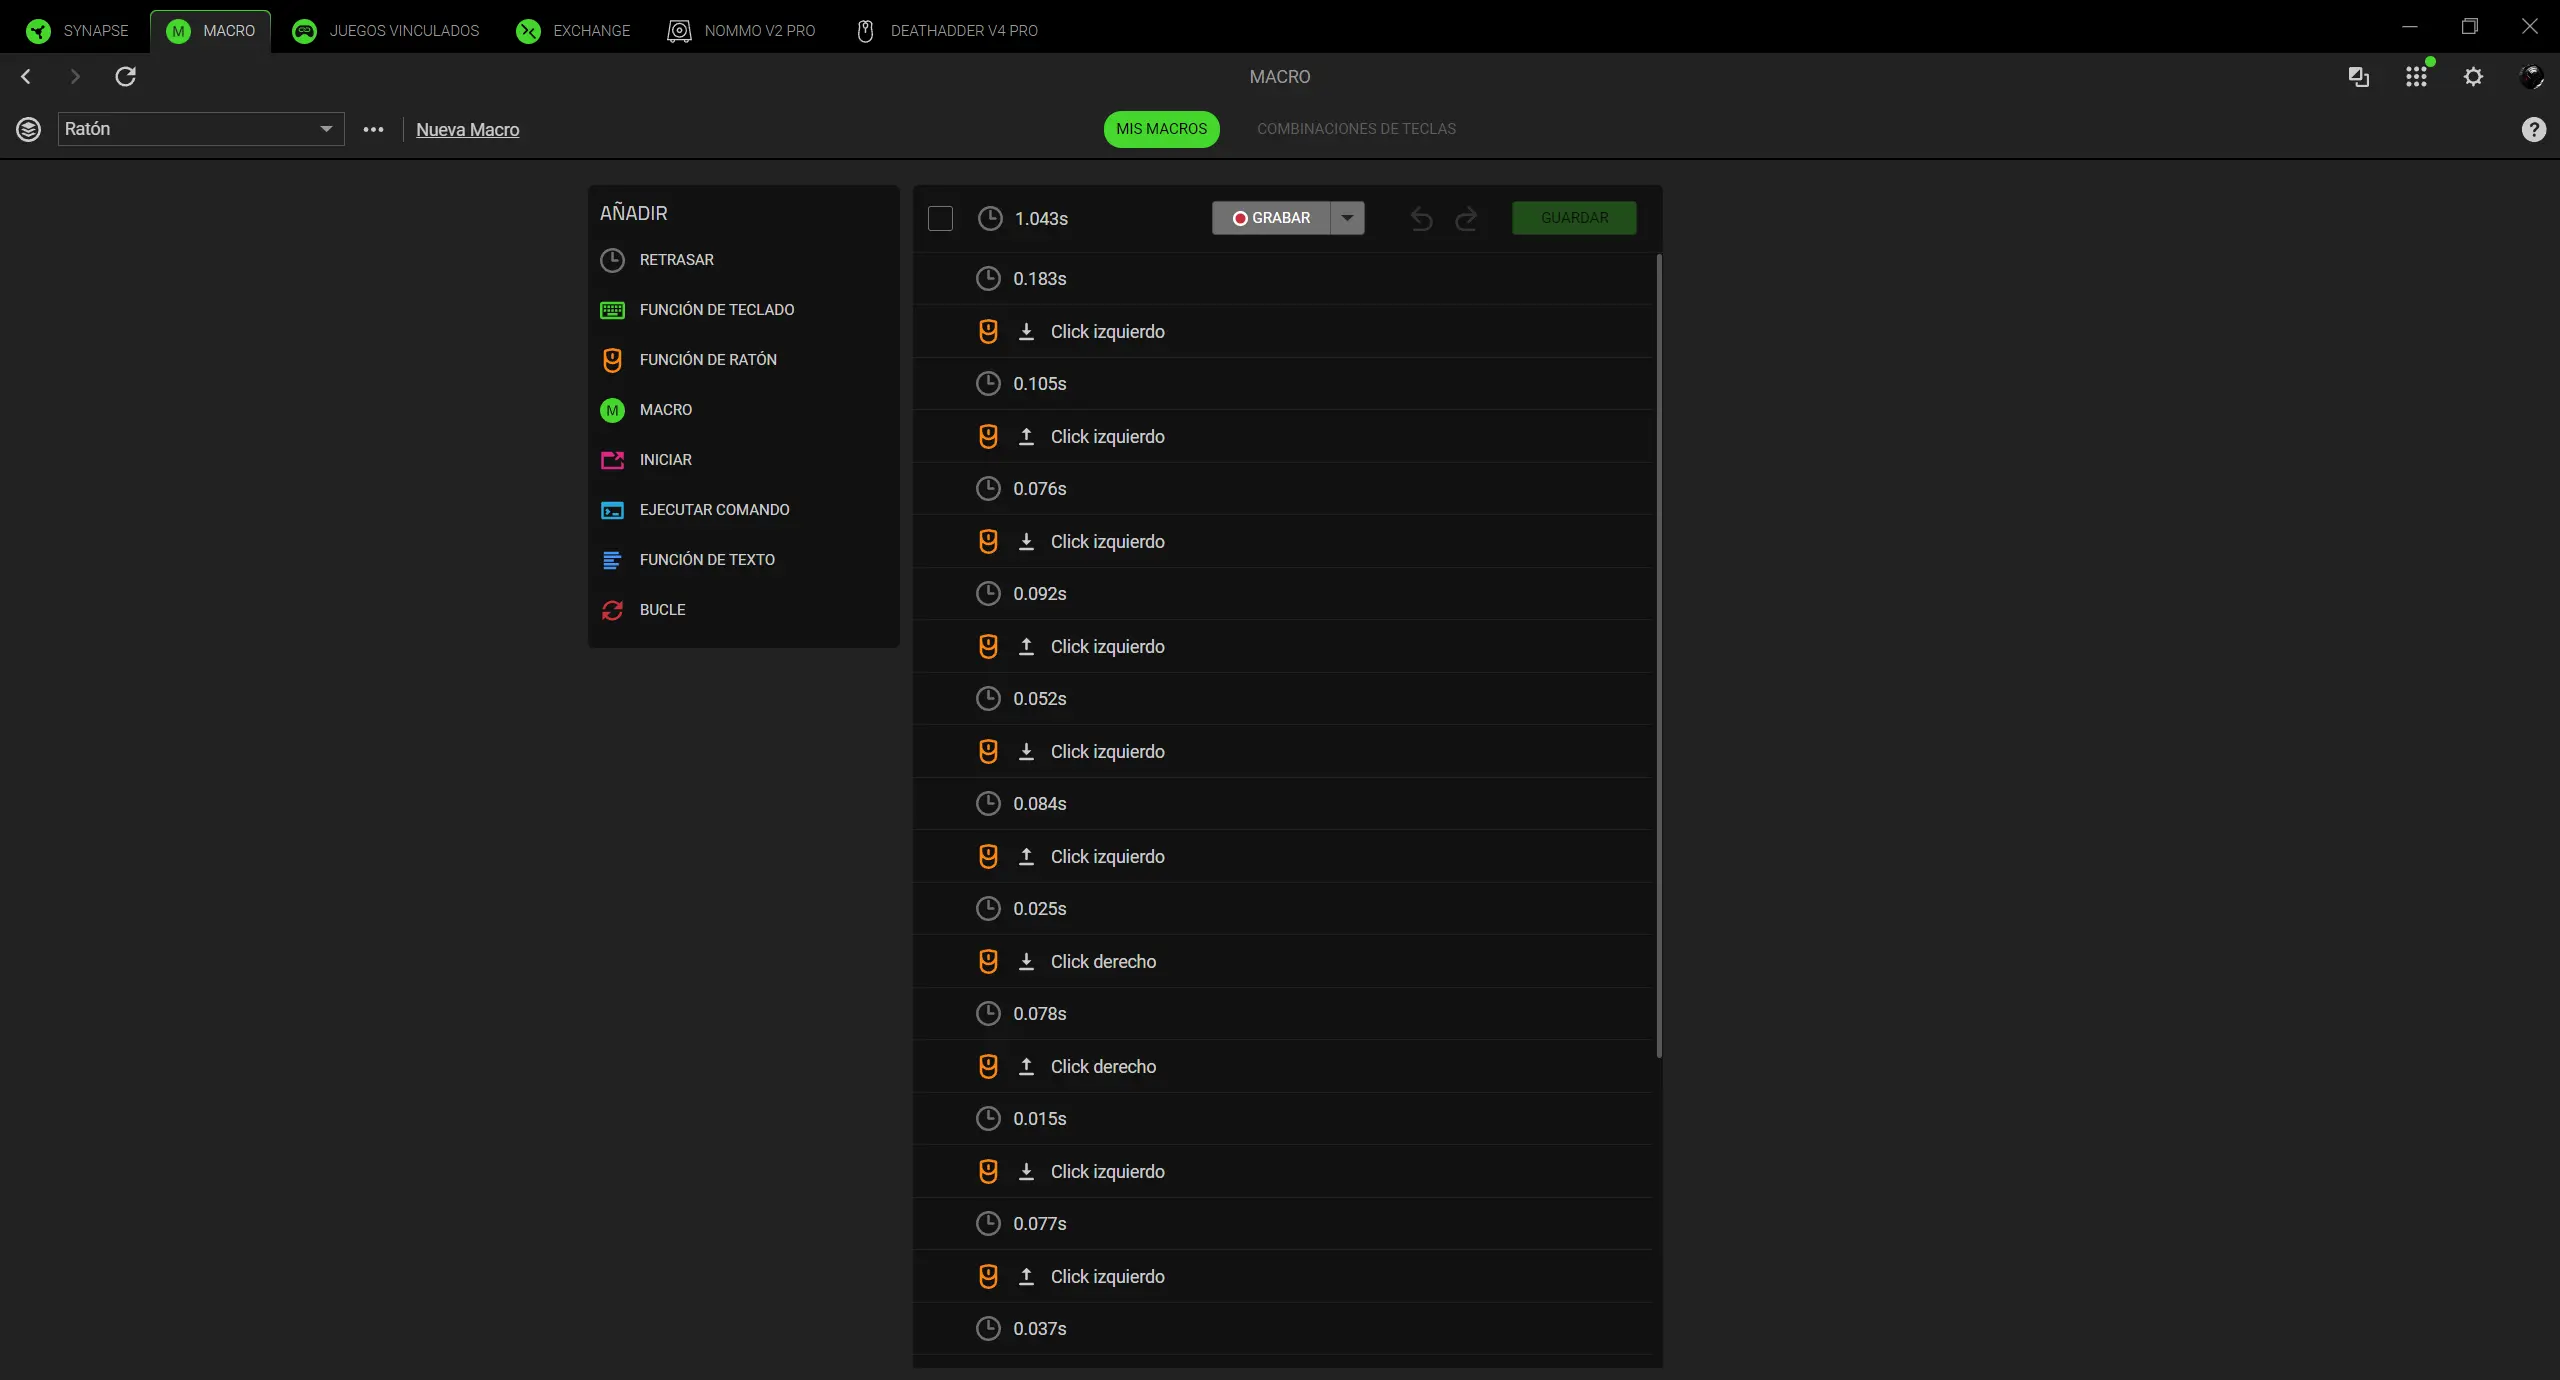Click the undo arrow icon
Viewport: 2560px width, 1380px height.
coord(1421,218)
